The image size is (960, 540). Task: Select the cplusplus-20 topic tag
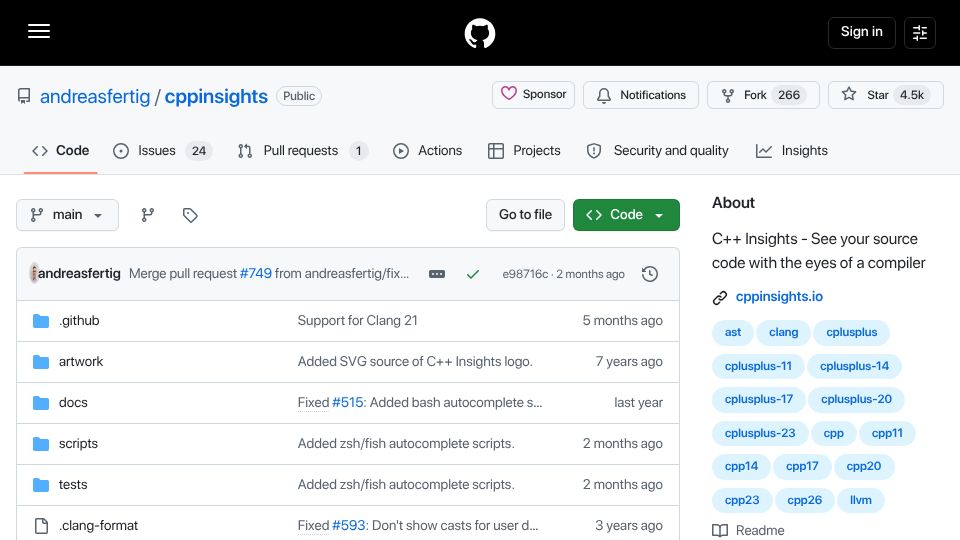tap(856, 399)
